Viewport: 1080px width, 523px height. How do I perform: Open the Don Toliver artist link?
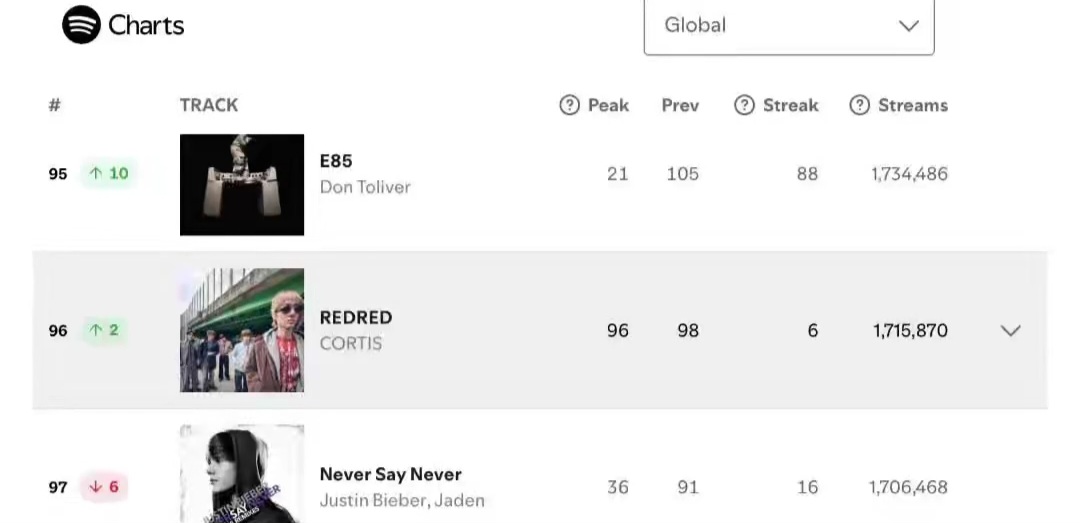(x=365, y=187)
